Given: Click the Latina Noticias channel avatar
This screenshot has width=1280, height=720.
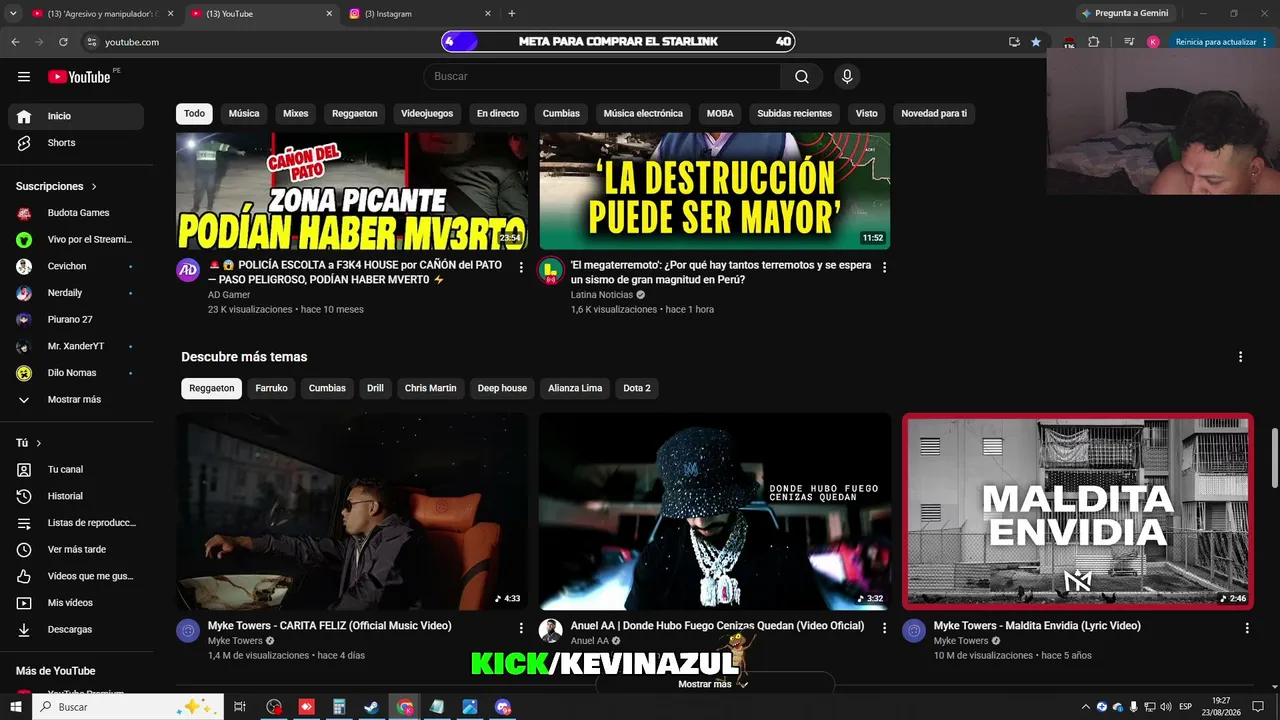Looking at the screenshot, I should [x=551, y=270].
